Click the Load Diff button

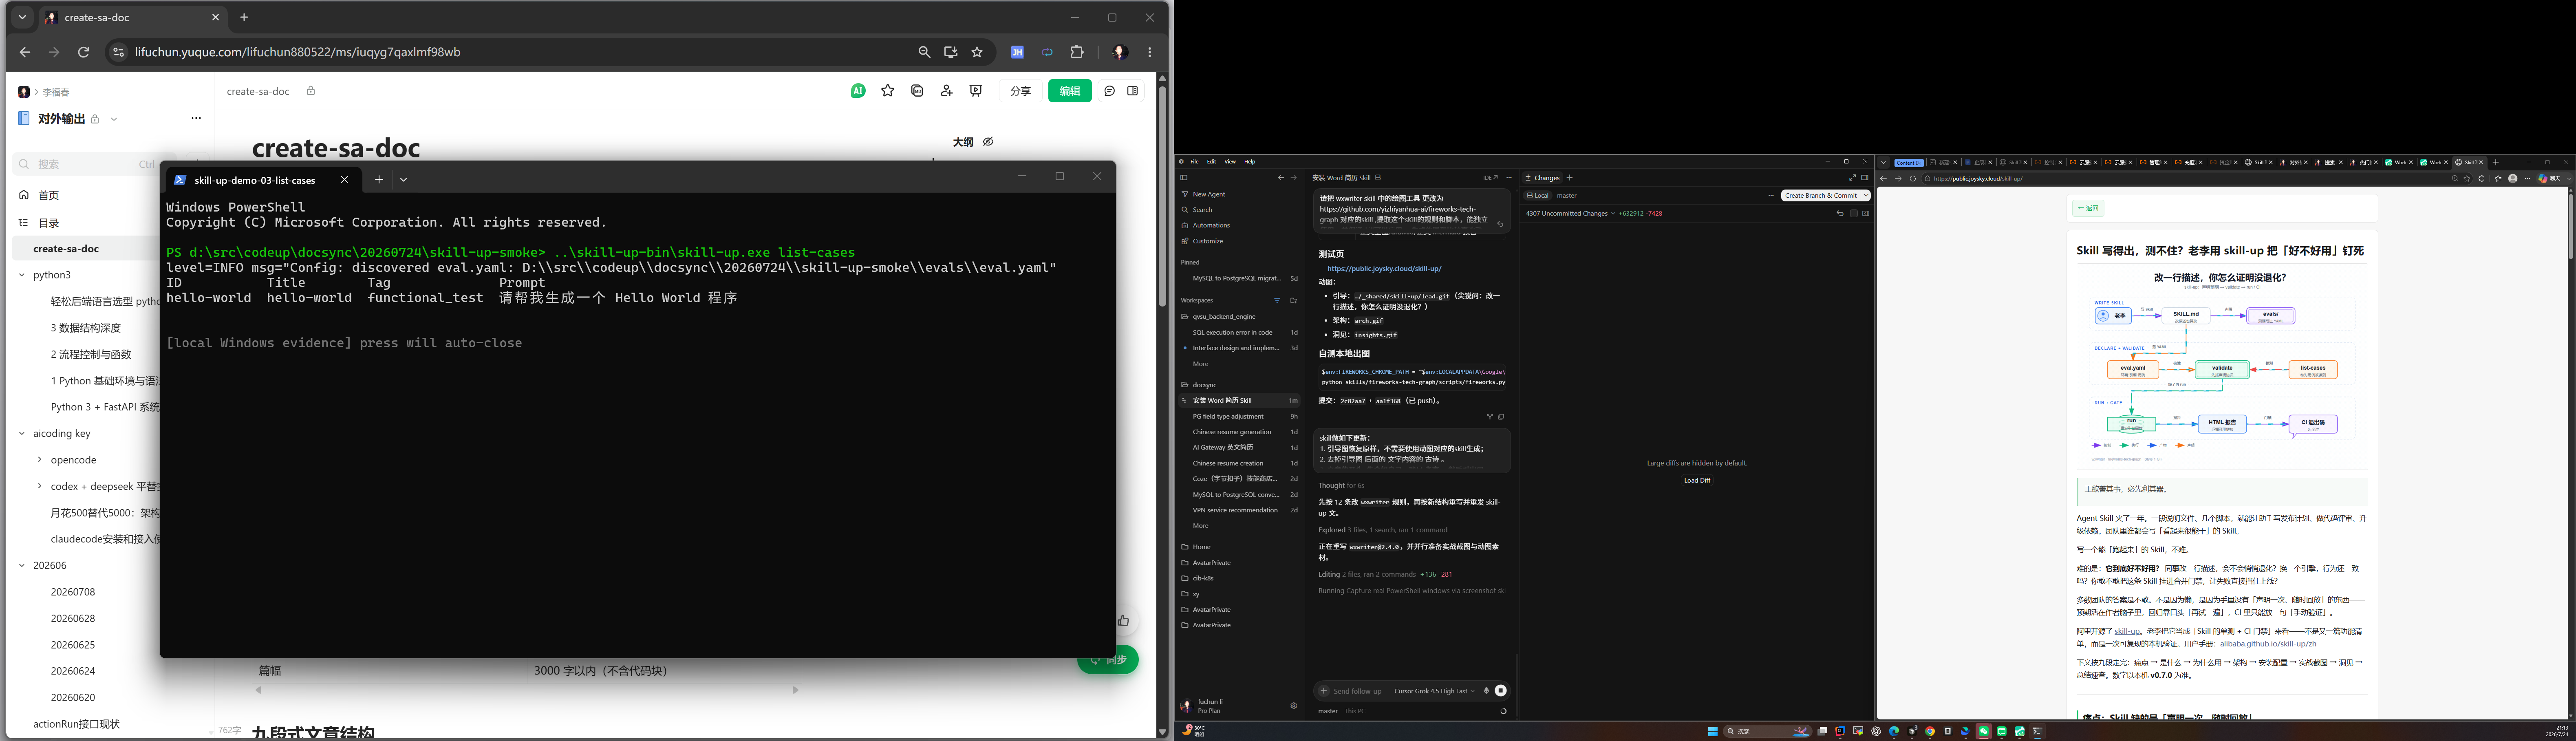(1697, 480)
